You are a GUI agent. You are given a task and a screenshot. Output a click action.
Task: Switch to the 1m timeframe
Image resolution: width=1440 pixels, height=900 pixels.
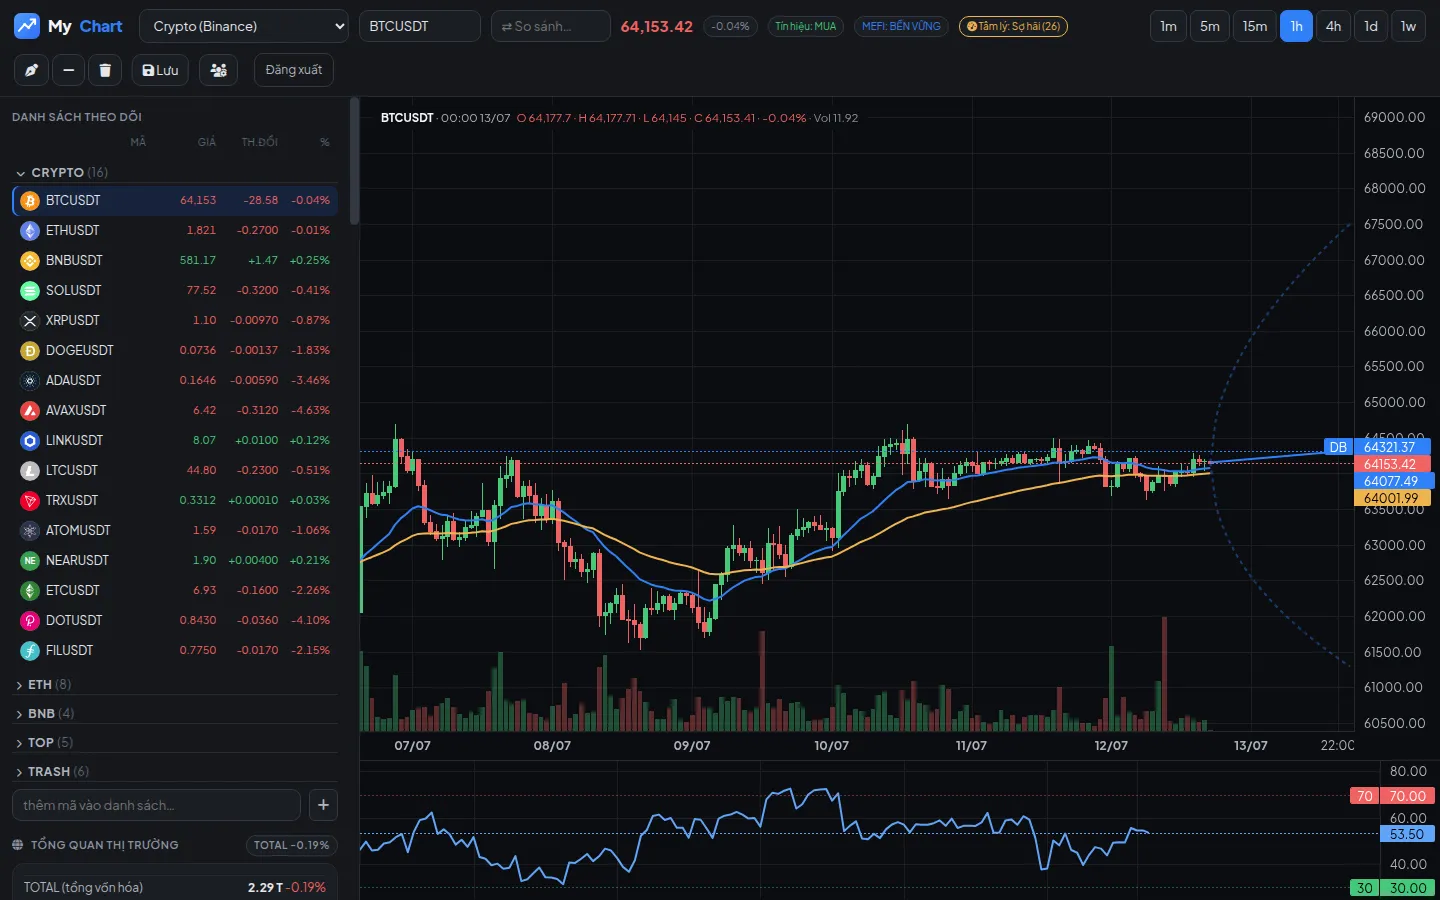(x=1168, y=26)
